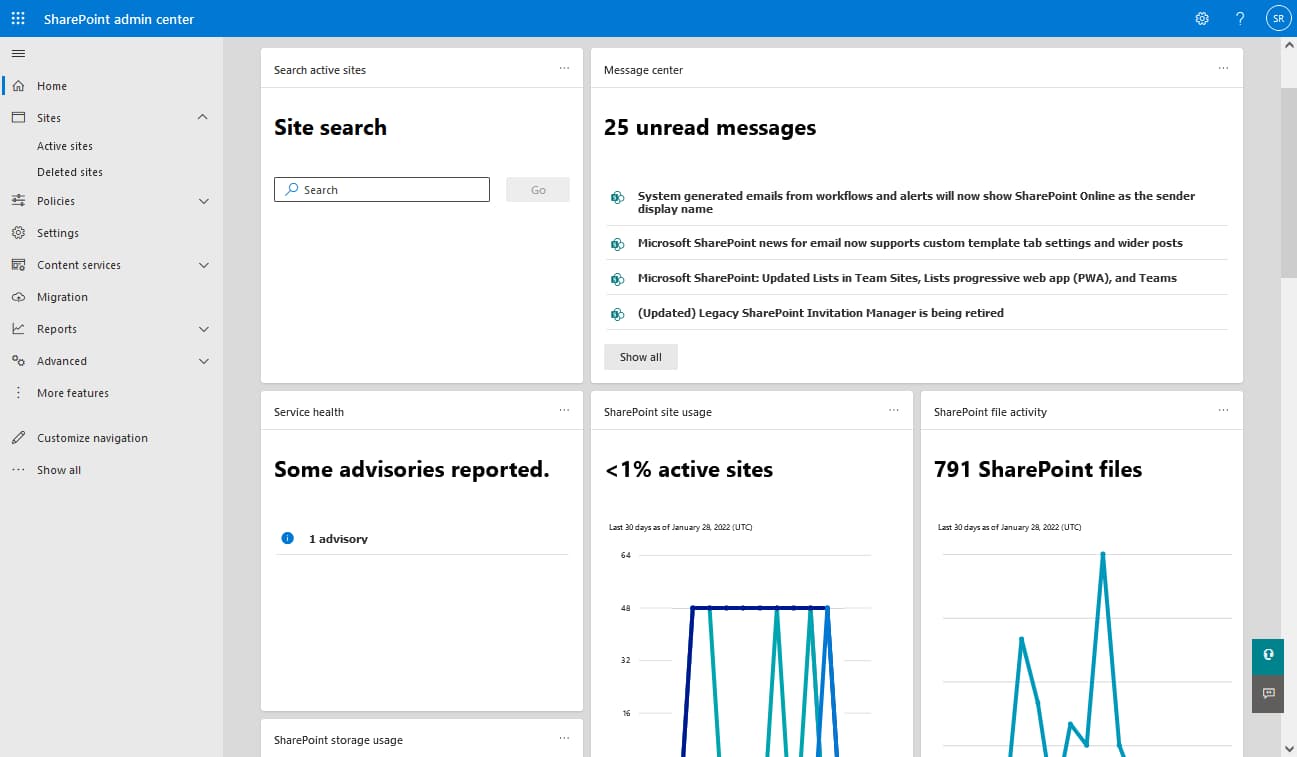Open the Legacy SharePoint Invitation Manager message

pos(820,313)
